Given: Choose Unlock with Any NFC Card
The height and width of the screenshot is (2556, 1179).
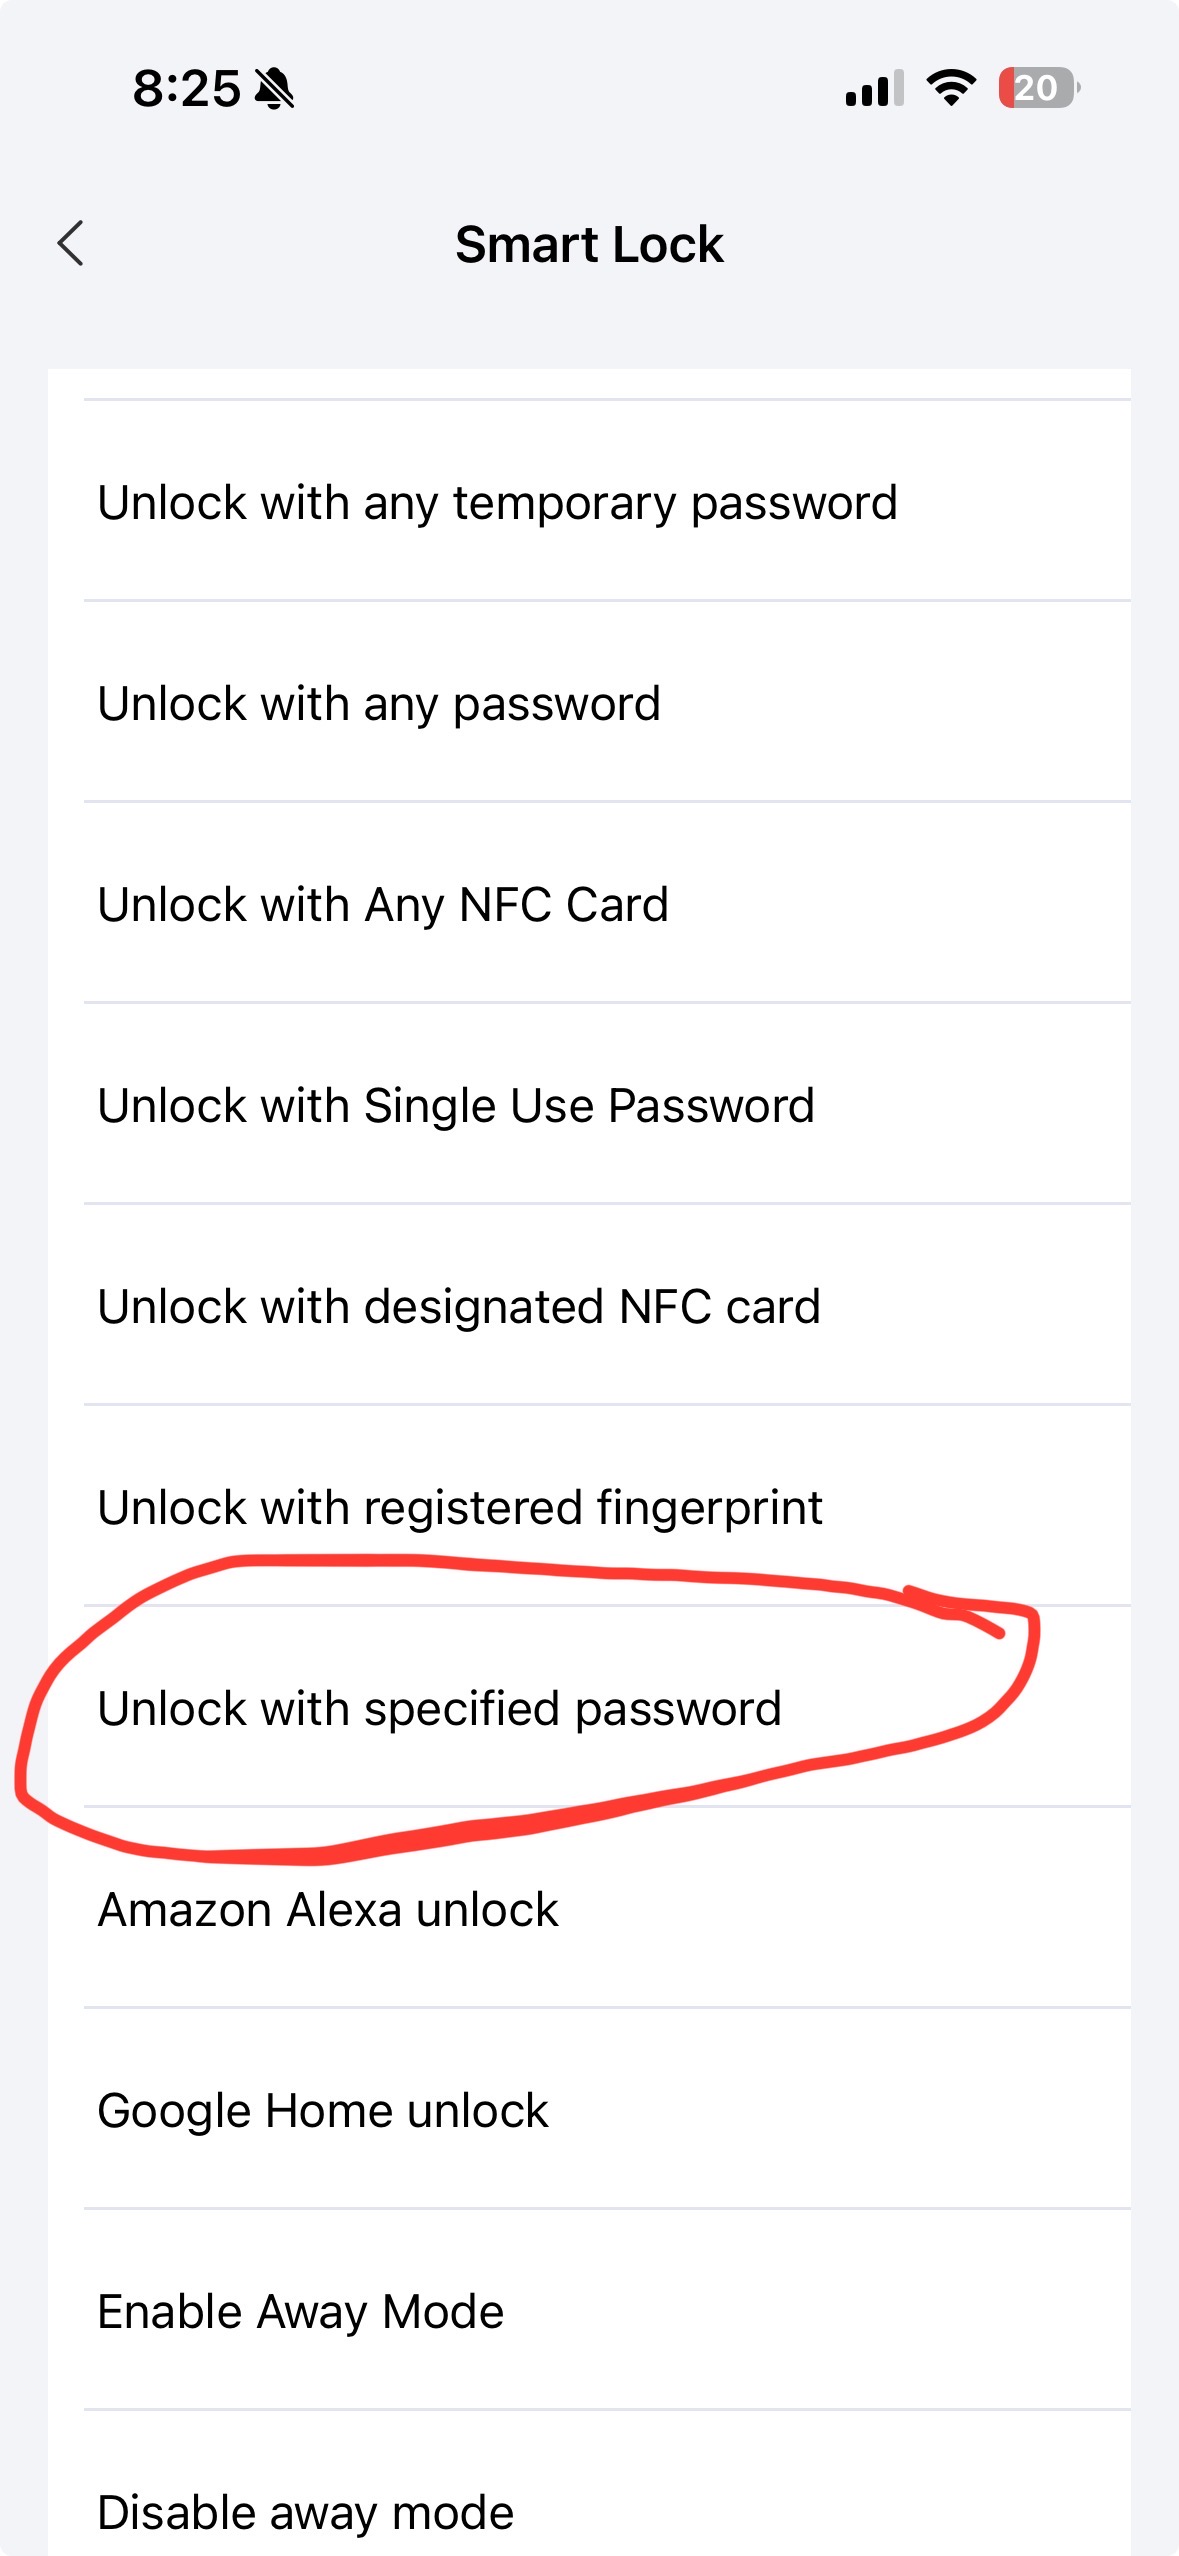Looking at the screenshot, I should [383, 904].
